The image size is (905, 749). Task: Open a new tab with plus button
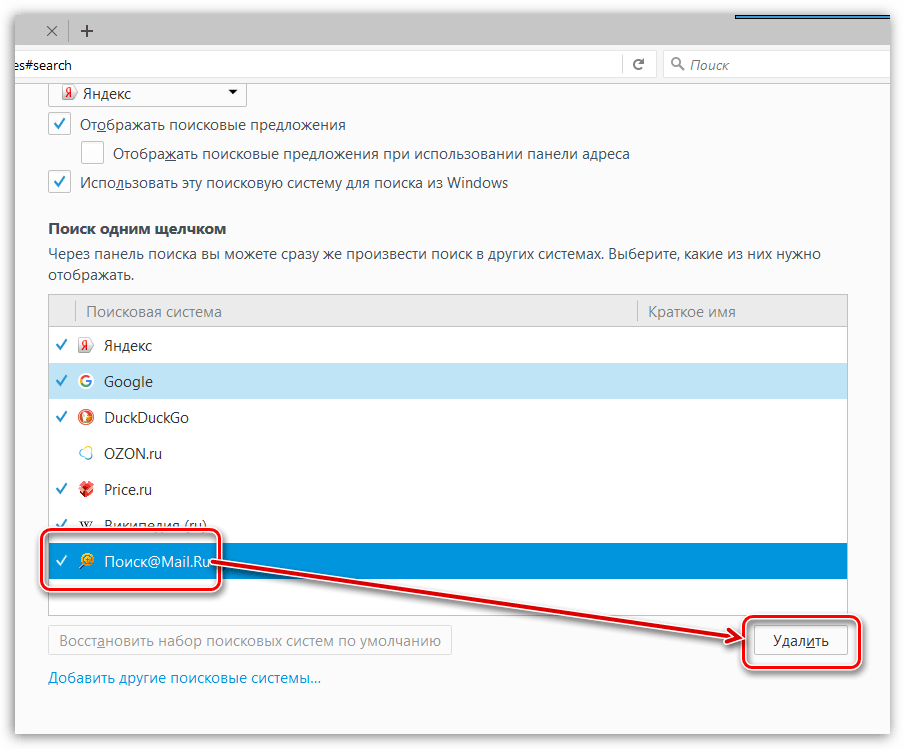(87, 31)
